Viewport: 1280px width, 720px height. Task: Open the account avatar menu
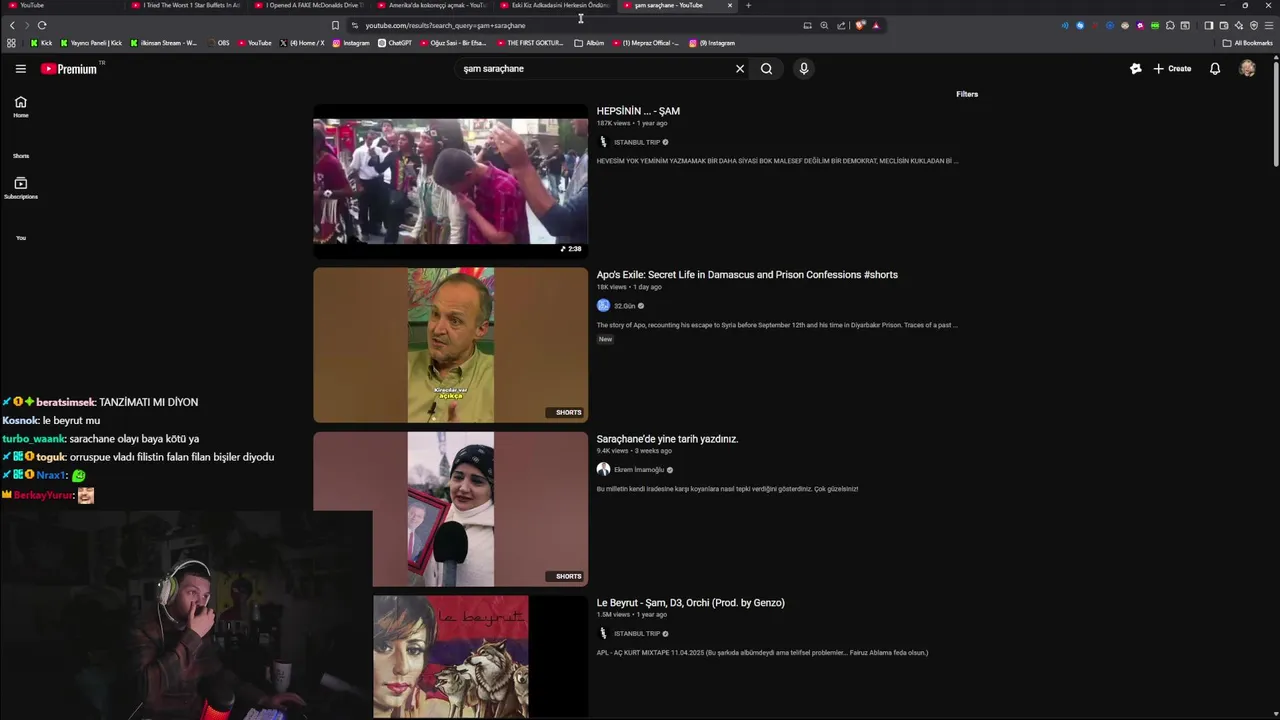[x=1247, y=69]
